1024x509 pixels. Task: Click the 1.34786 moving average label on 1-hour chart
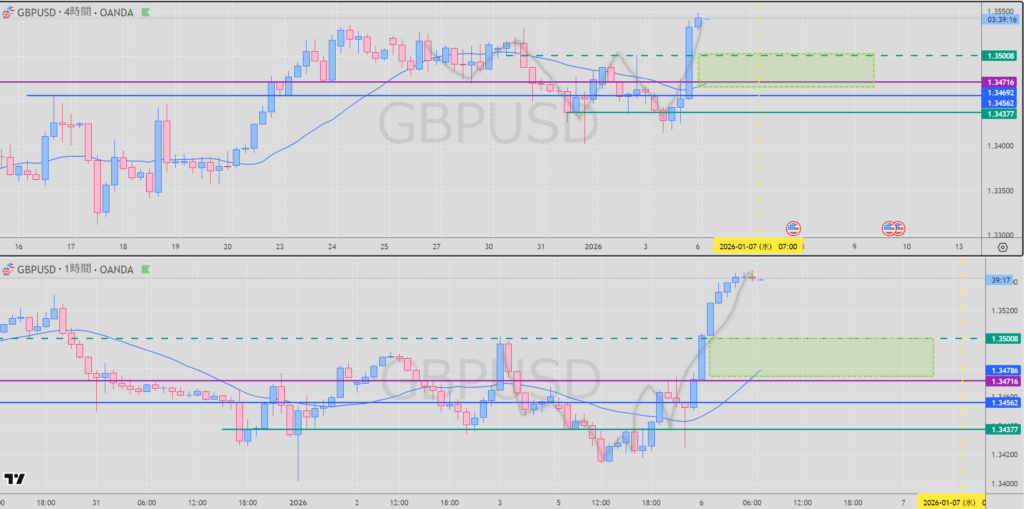point(1001,370)
